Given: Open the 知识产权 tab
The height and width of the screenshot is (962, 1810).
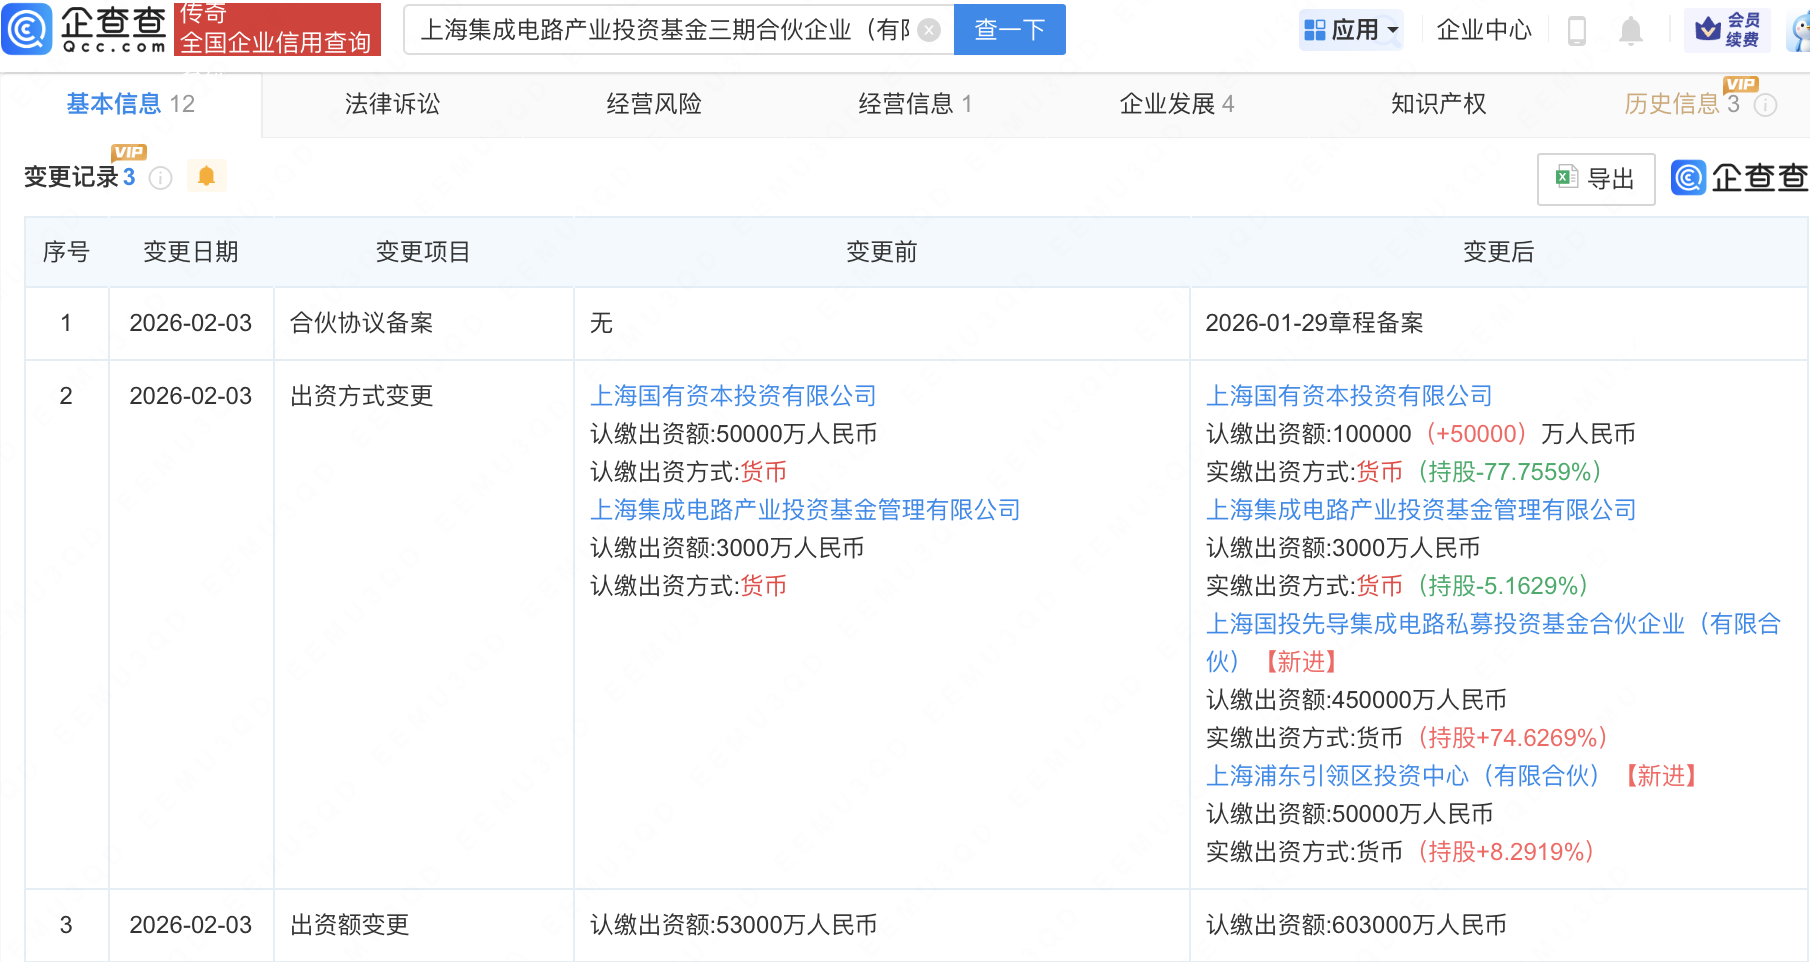Looking at the screenshot, I should 1438,104.
